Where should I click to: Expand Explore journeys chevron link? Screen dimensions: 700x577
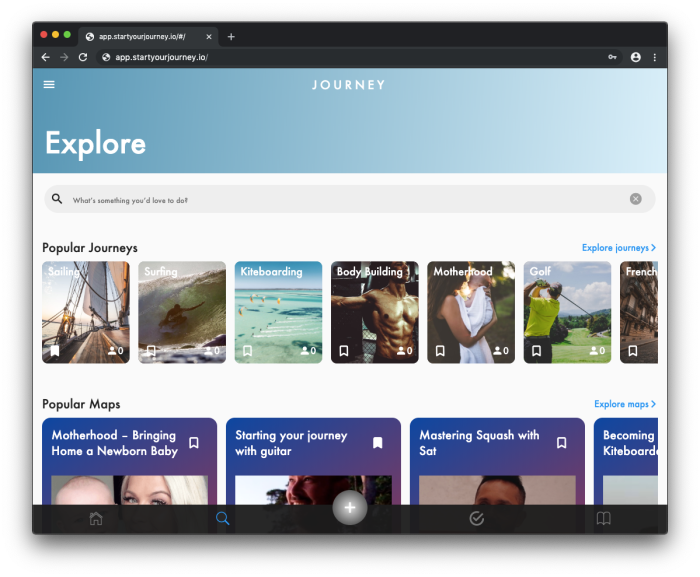pos(618,248)
